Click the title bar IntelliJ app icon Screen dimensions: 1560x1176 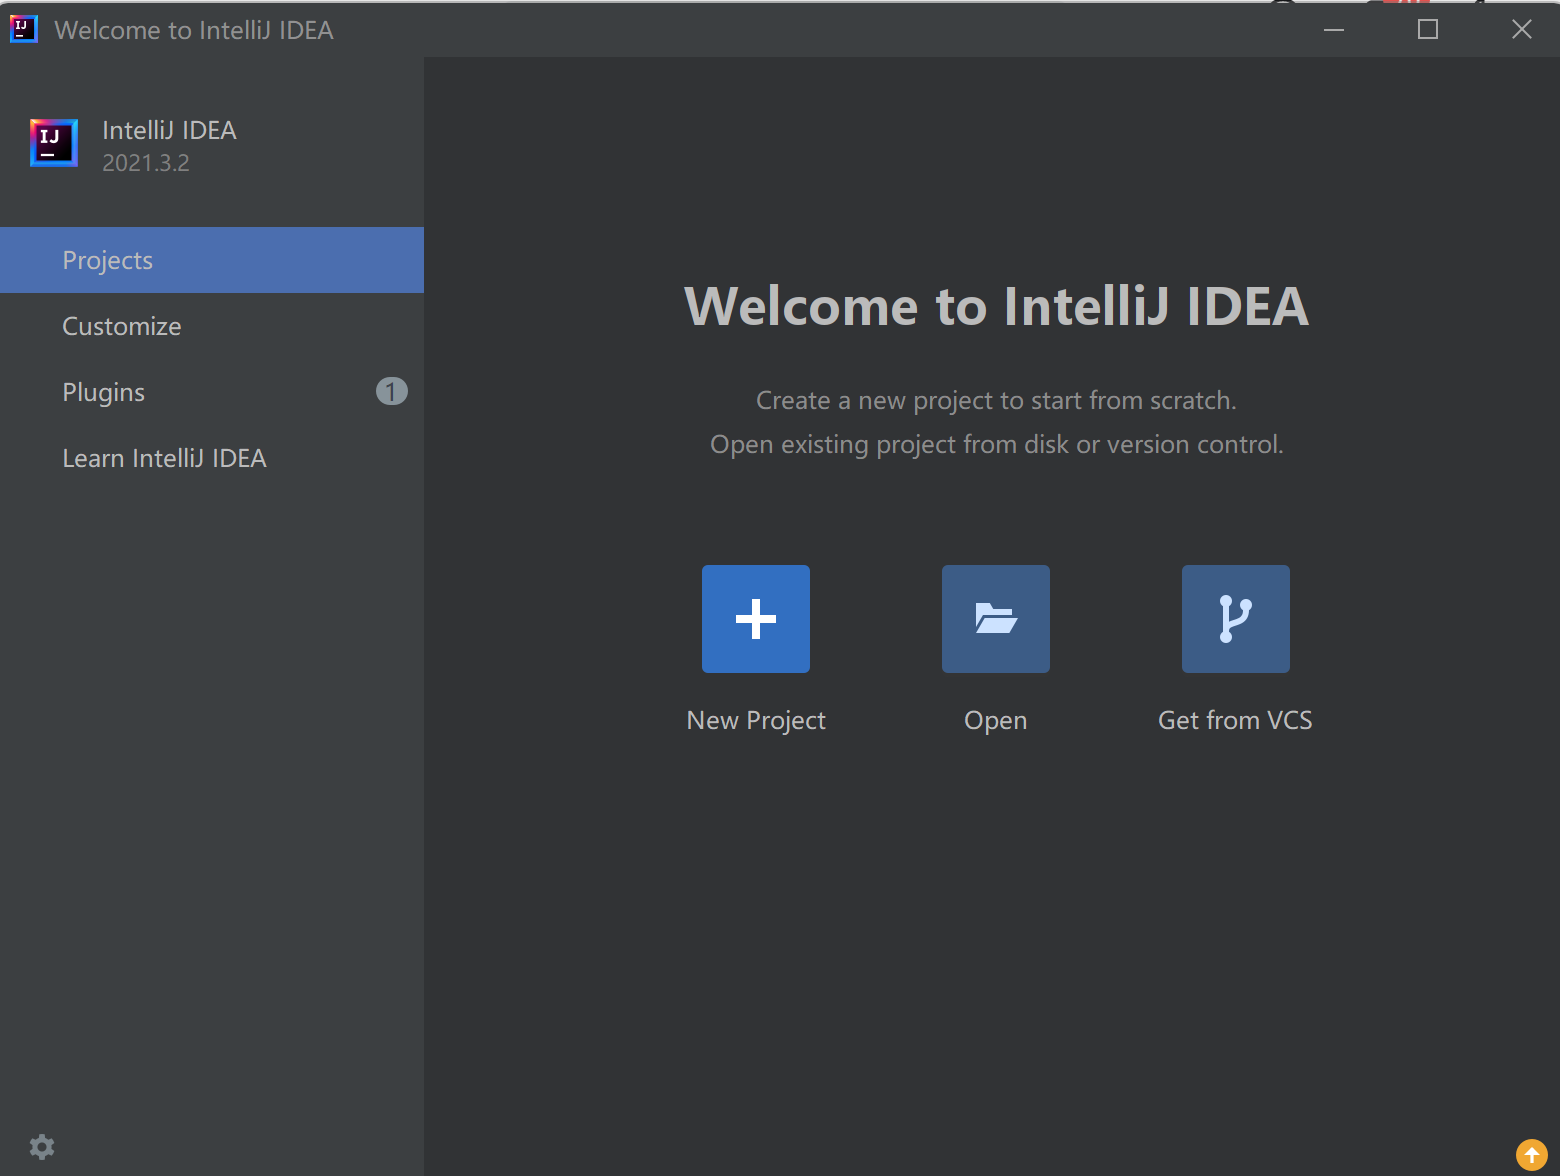click(24, 29)
